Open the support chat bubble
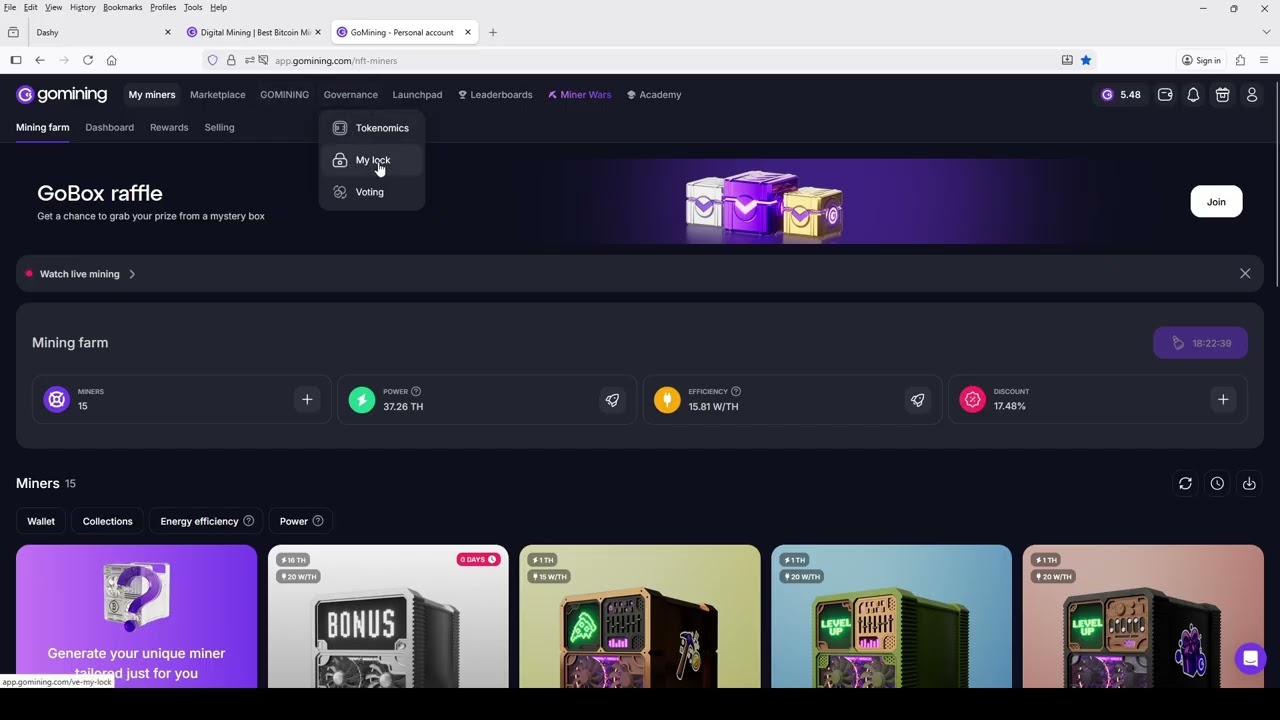 [1250, 659]
